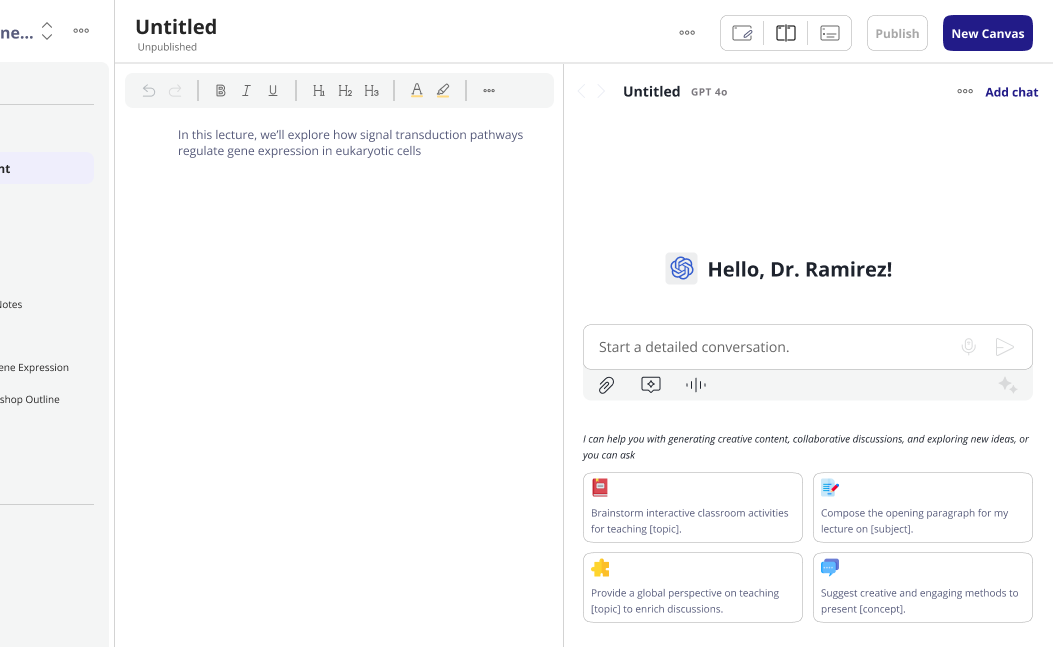The image size is (1053, 647).
Task: Undo the last edit in the toolbar
Action: pos(148,91)
